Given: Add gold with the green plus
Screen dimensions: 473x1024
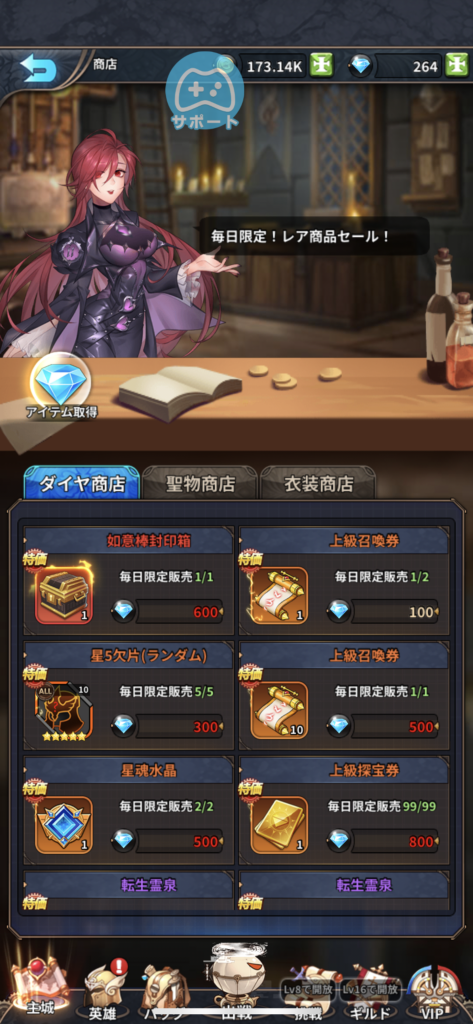Looking at the screenshot, I should click(x=321, y=65).
